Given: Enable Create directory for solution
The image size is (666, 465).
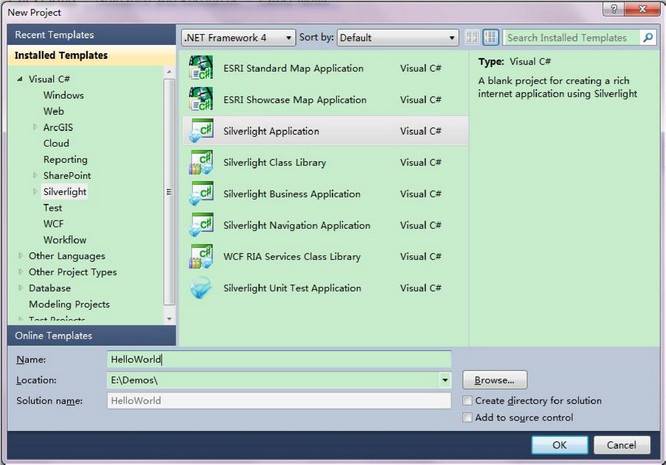Looking at the screenshot, I should (467, 400).
